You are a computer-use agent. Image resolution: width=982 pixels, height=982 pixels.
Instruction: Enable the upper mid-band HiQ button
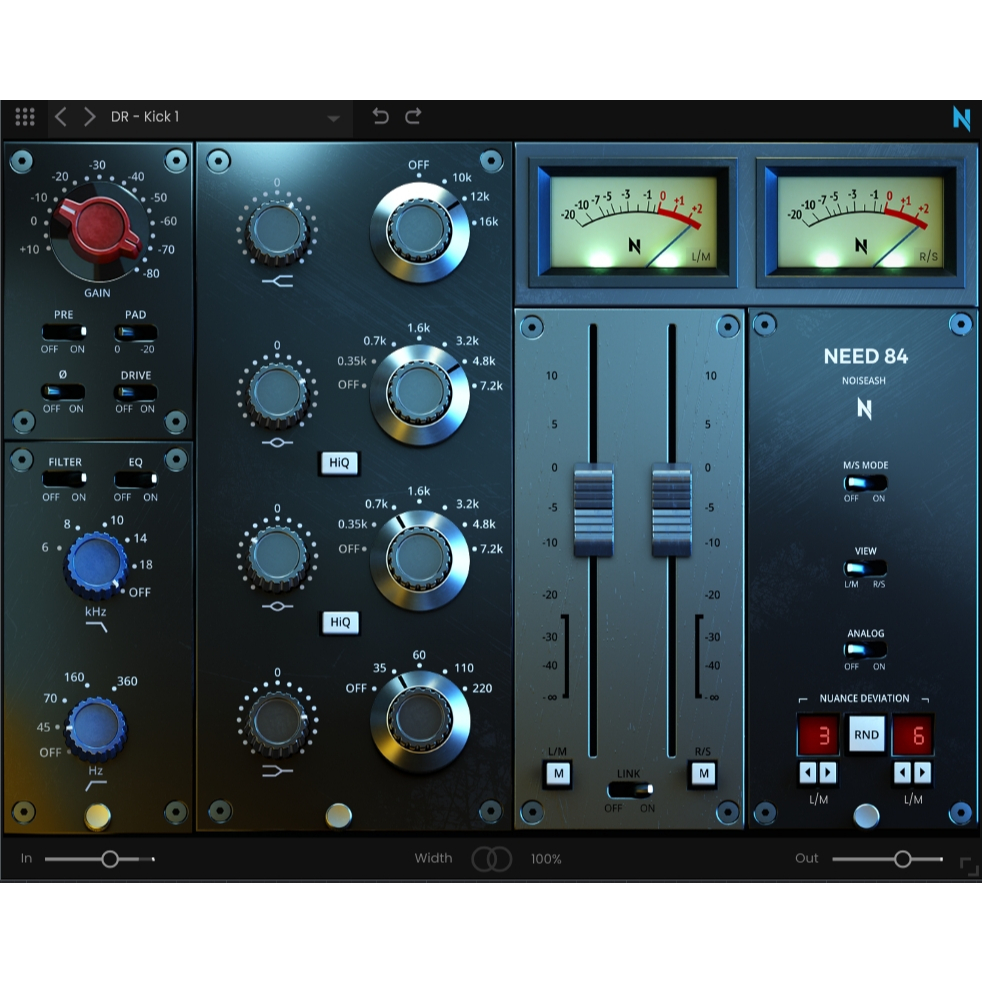click(x=340, y=462)
